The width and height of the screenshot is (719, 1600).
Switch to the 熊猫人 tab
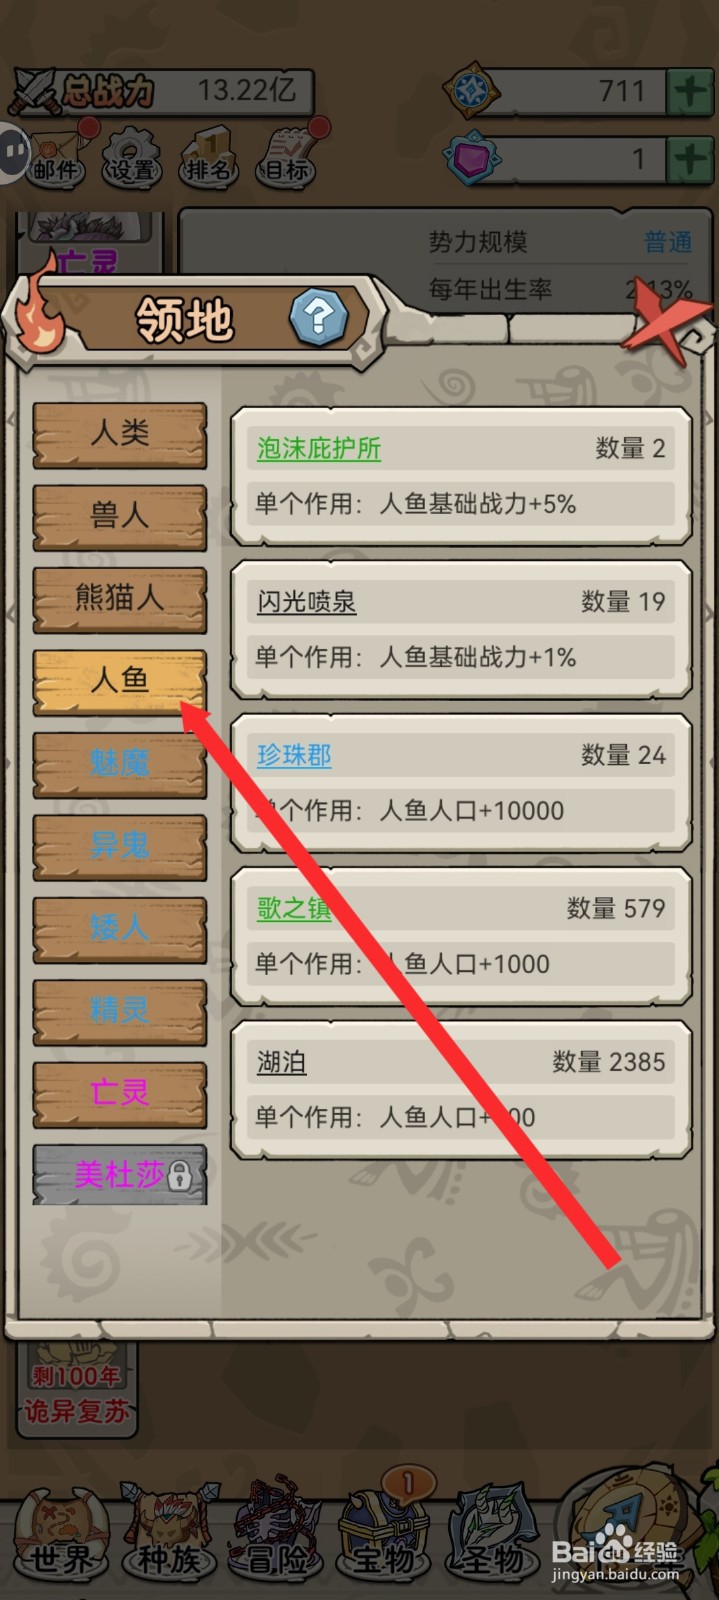[120, 599]
